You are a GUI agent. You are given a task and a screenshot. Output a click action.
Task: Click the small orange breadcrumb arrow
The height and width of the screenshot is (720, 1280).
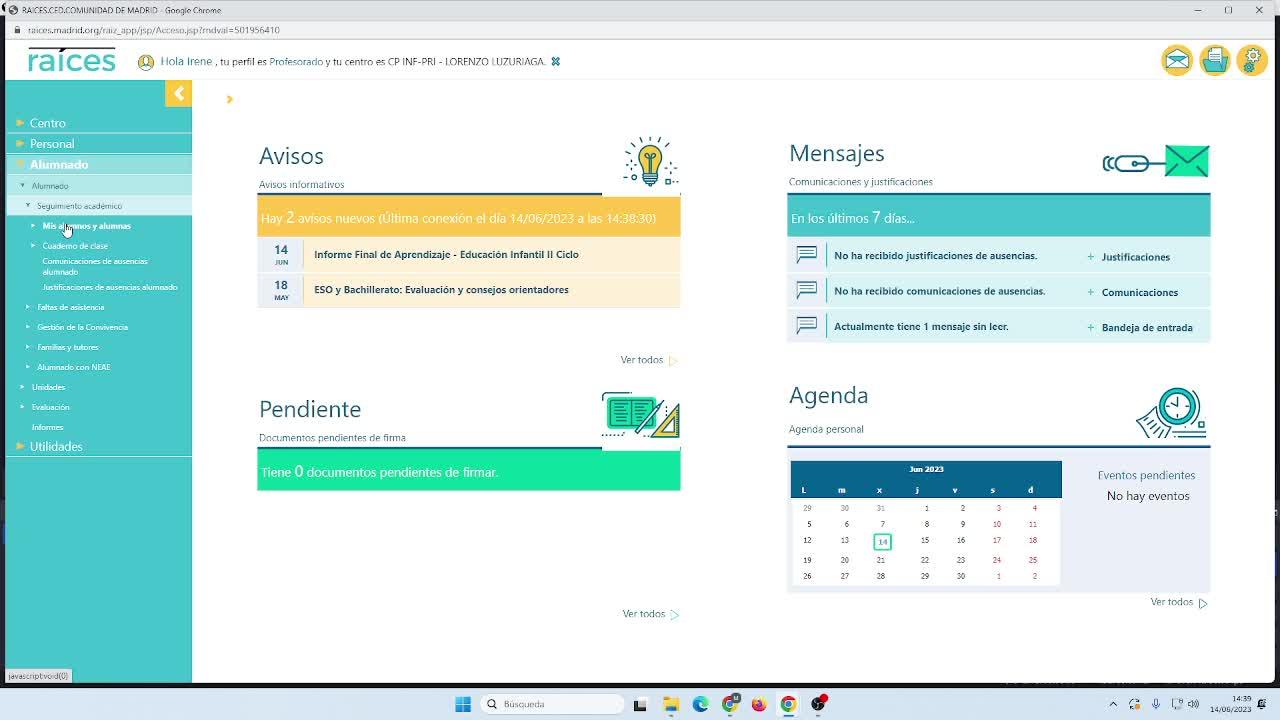(229, 99)
